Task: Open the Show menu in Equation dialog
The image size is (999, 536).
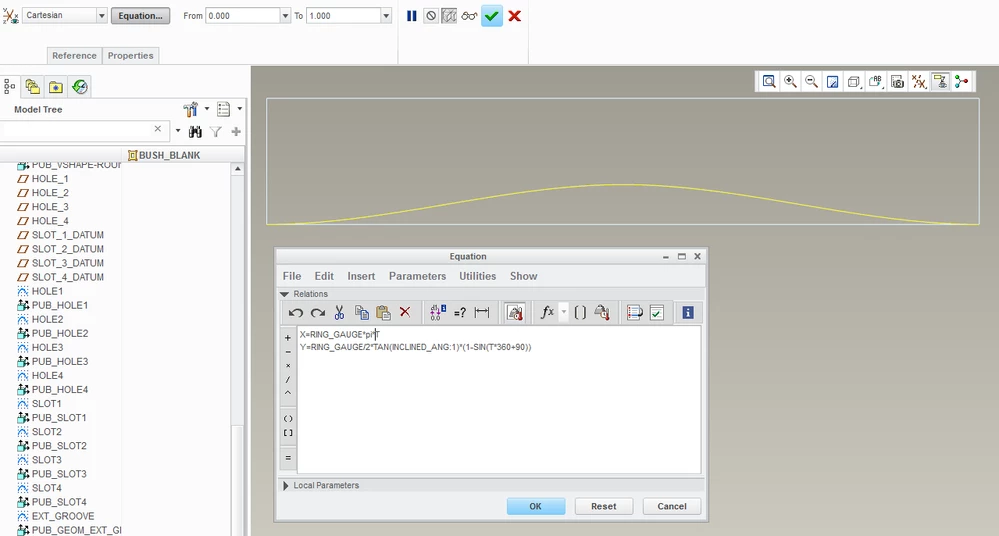Action: point(523,276)
